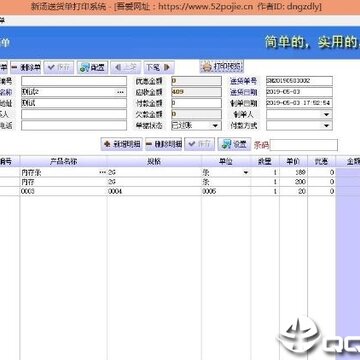The image size is (360, 360).
Task: Click the 制单日期 field showing 17:52:54
Action: (299, 103)
